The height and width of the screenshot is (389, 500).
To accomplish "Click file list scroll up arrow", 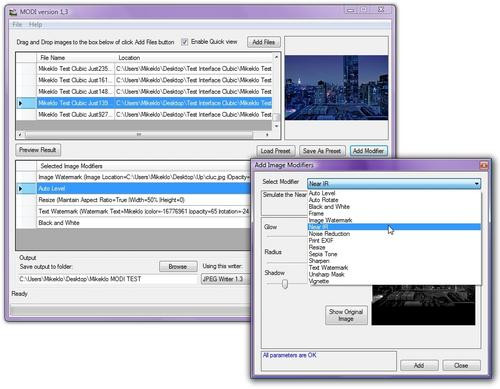I will [x=276, y=57].
